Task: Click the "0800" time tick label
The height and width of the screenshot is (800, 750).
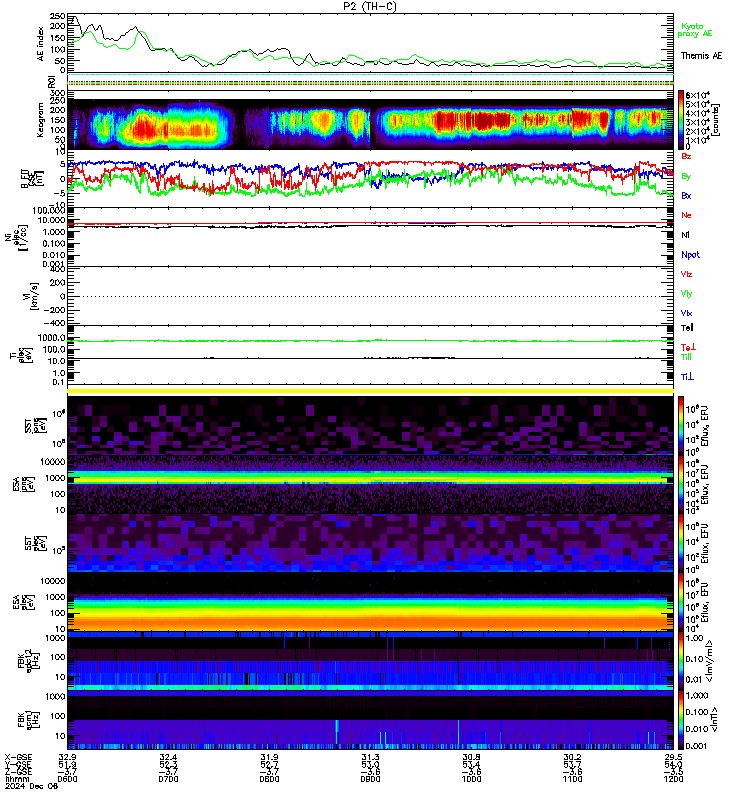Action: coord(269,779)
